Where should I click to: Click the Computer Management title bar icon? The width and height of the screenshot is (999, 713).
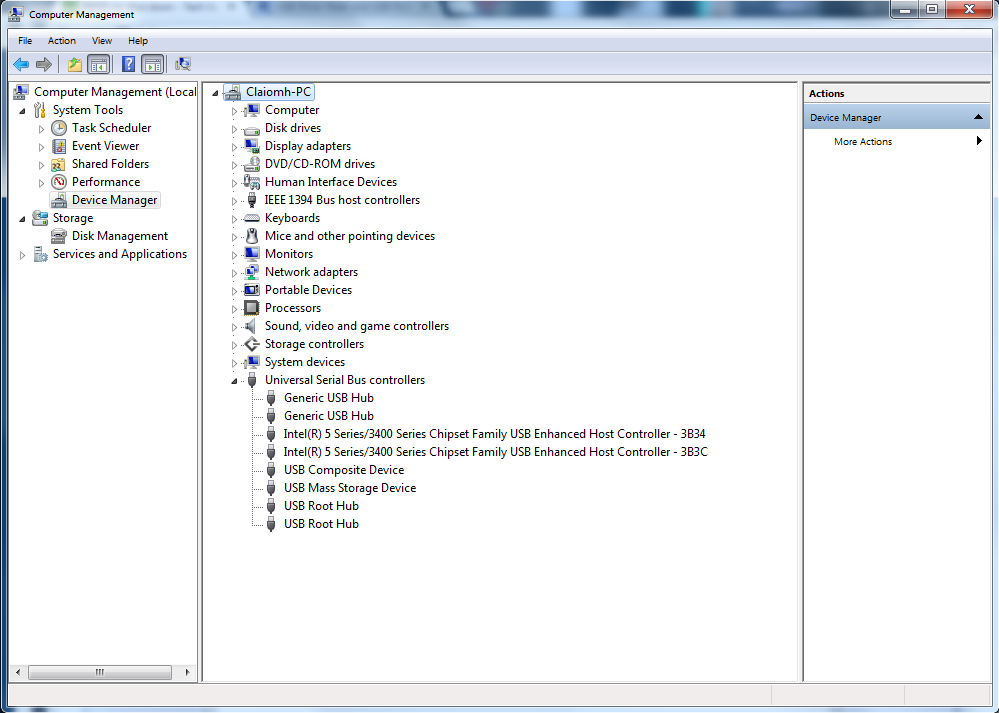16,13
